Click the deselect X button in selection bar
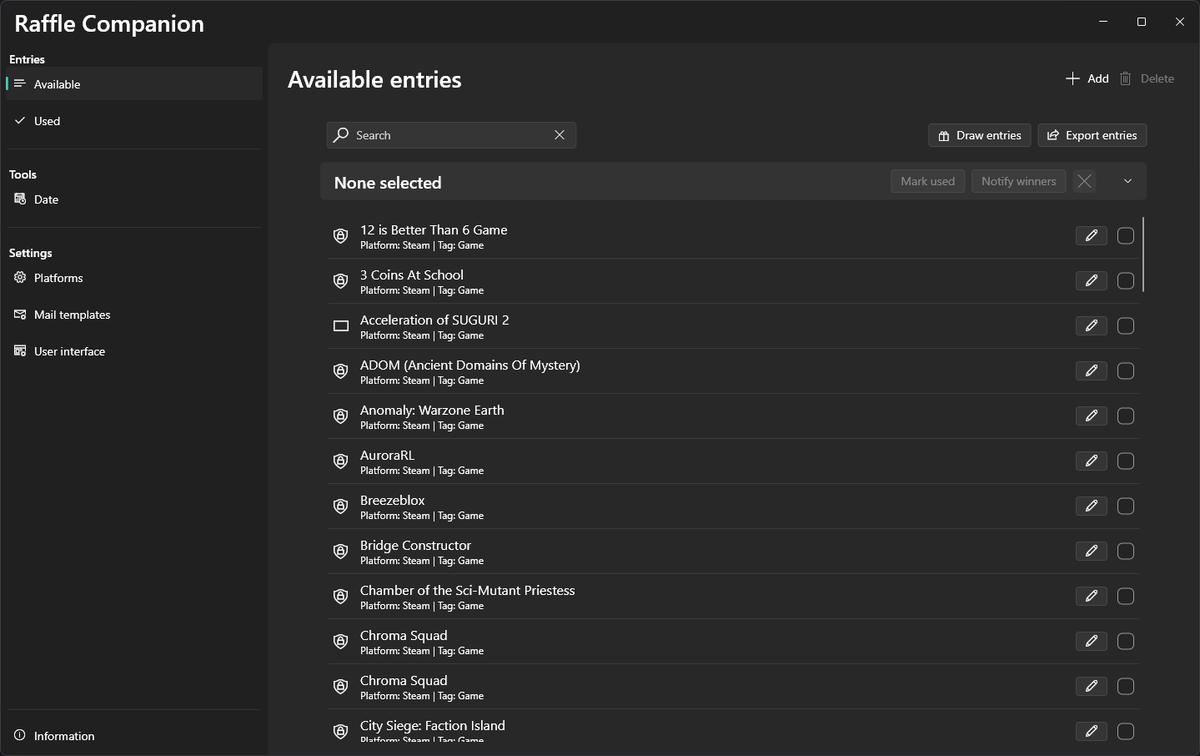The width and height of the screenshot is (1200, 756). pos(1084,181)
